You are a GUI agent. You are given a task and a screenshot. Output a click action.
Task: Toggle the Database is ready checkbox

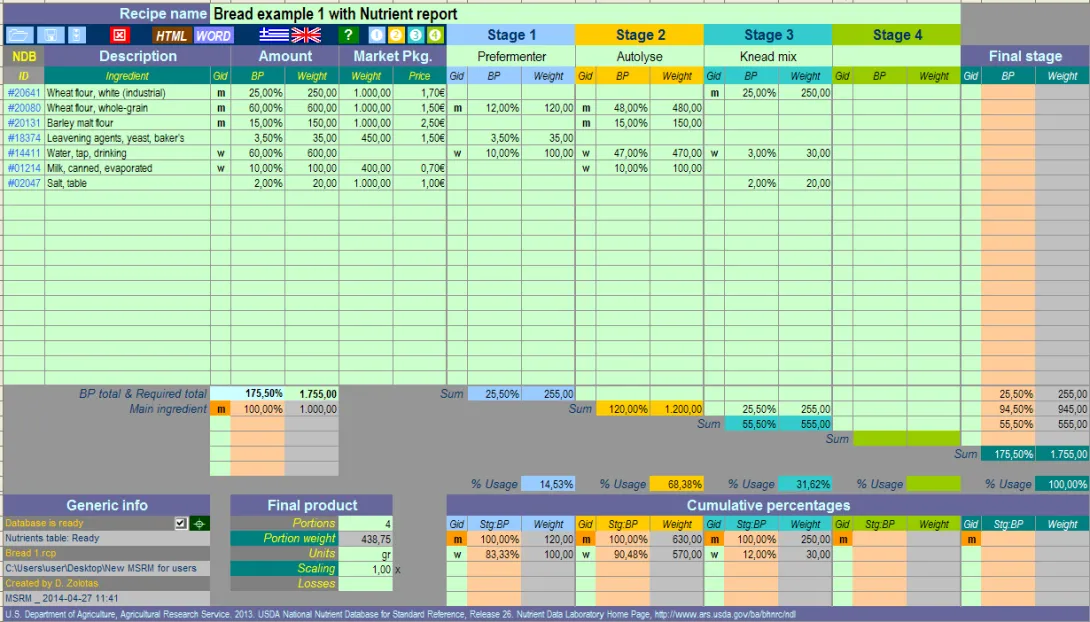tap(180, 523)
